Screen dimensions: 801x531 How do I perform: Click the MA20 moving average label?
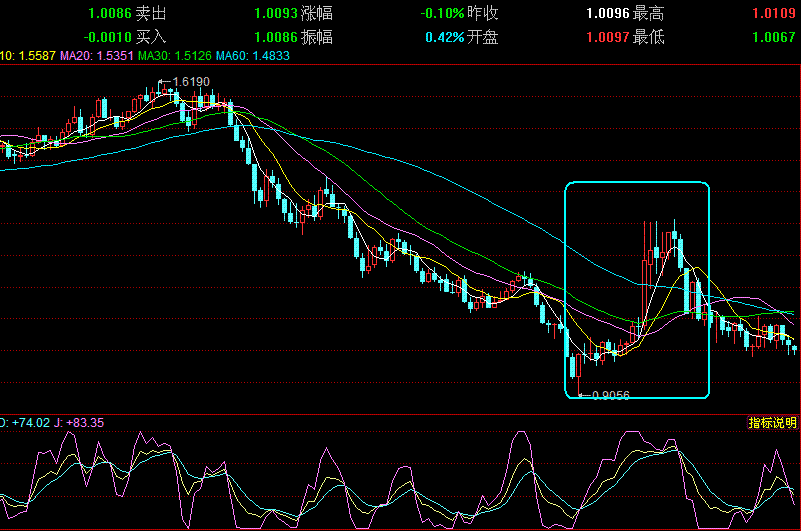(97, 56)
